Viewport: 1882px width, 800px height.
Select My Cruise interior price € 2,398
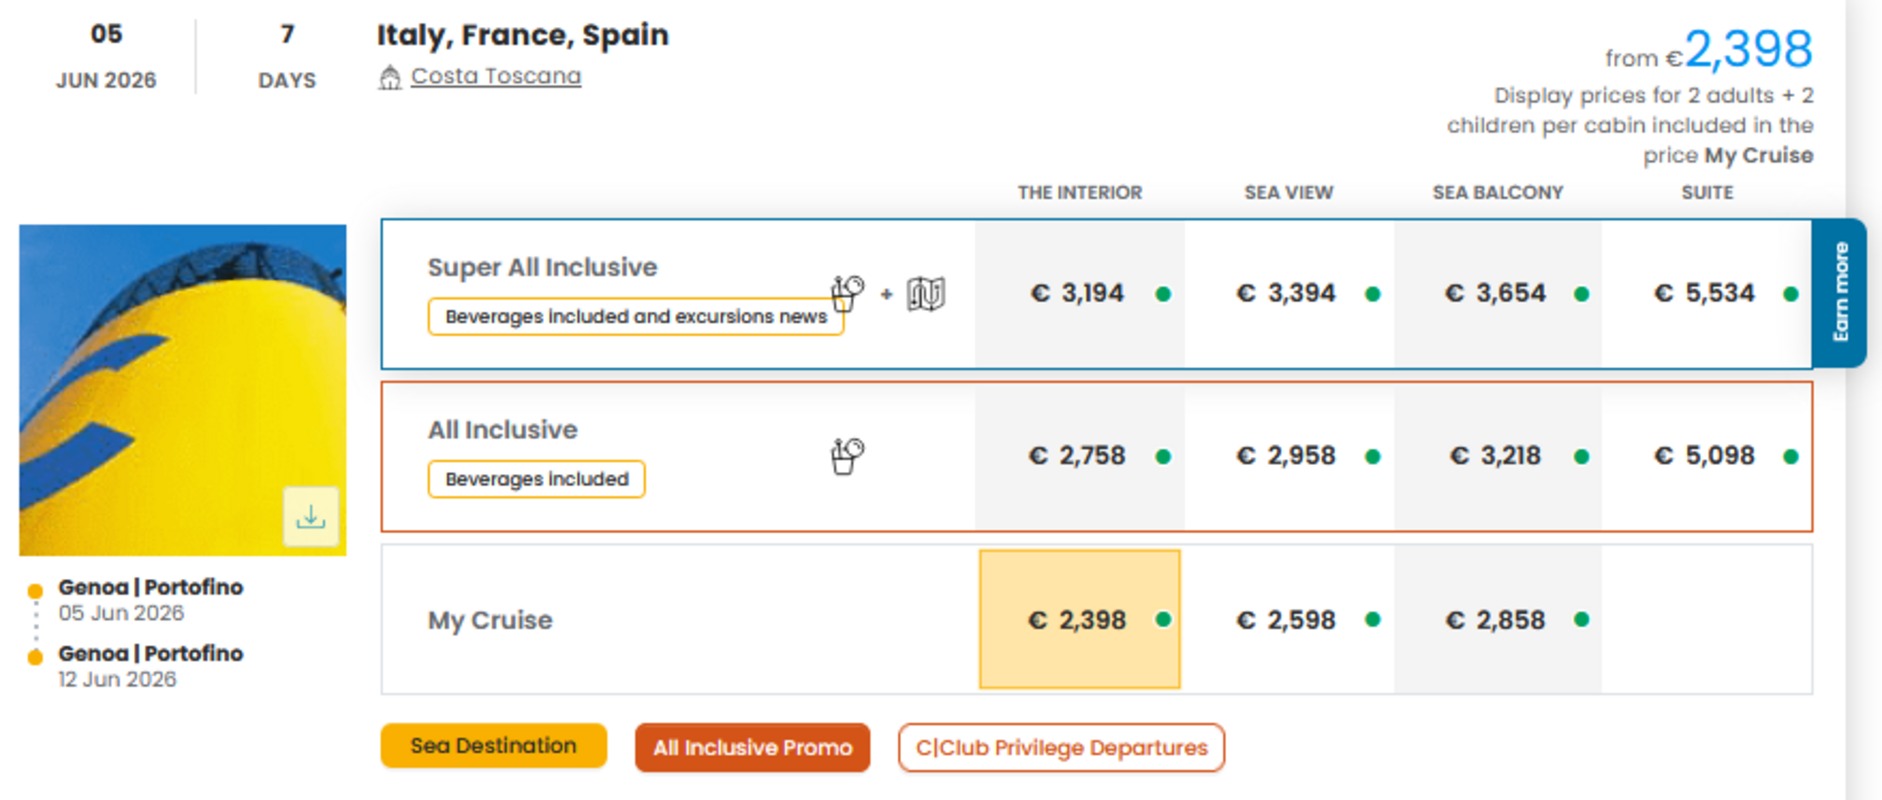[x=1078, y=620]
